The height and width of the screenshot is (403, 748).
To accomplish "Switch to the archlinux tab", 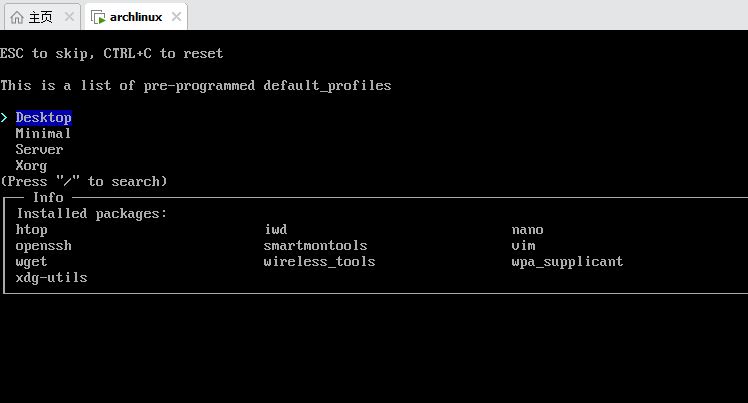I will click(x=136, y=17).
